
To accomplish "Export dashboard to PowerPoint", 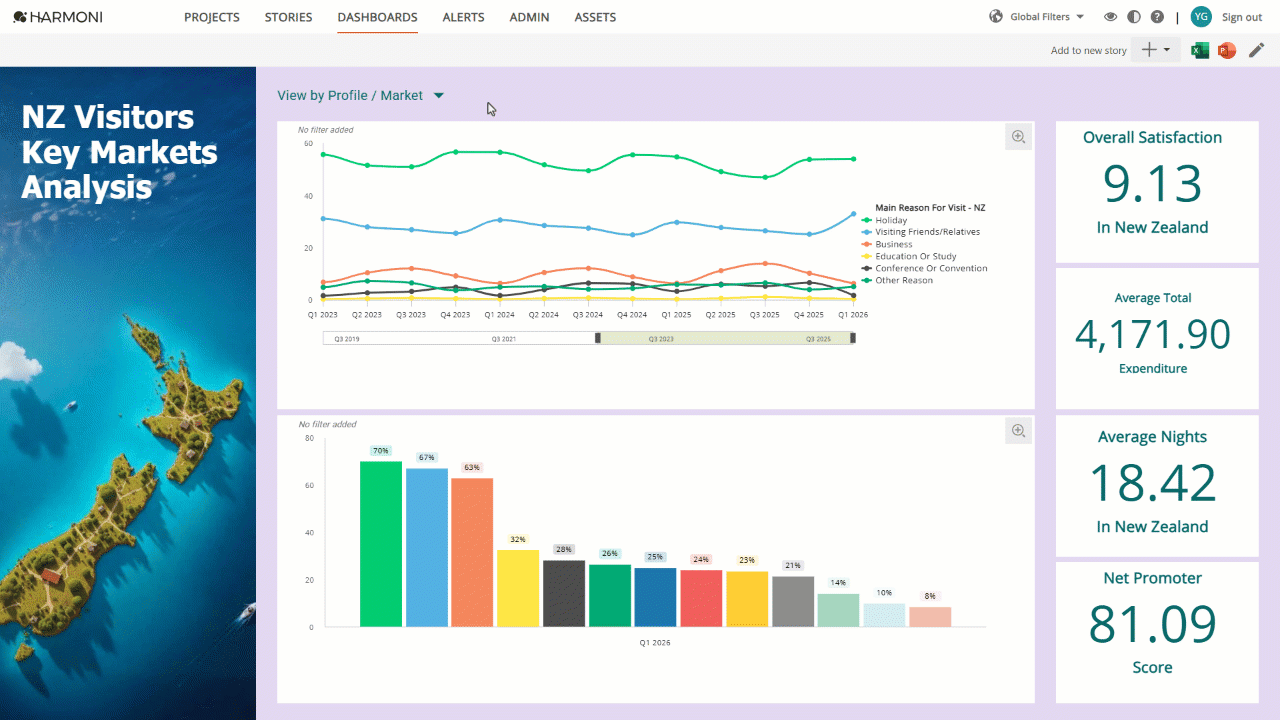I will click(x=1227, y=50).
